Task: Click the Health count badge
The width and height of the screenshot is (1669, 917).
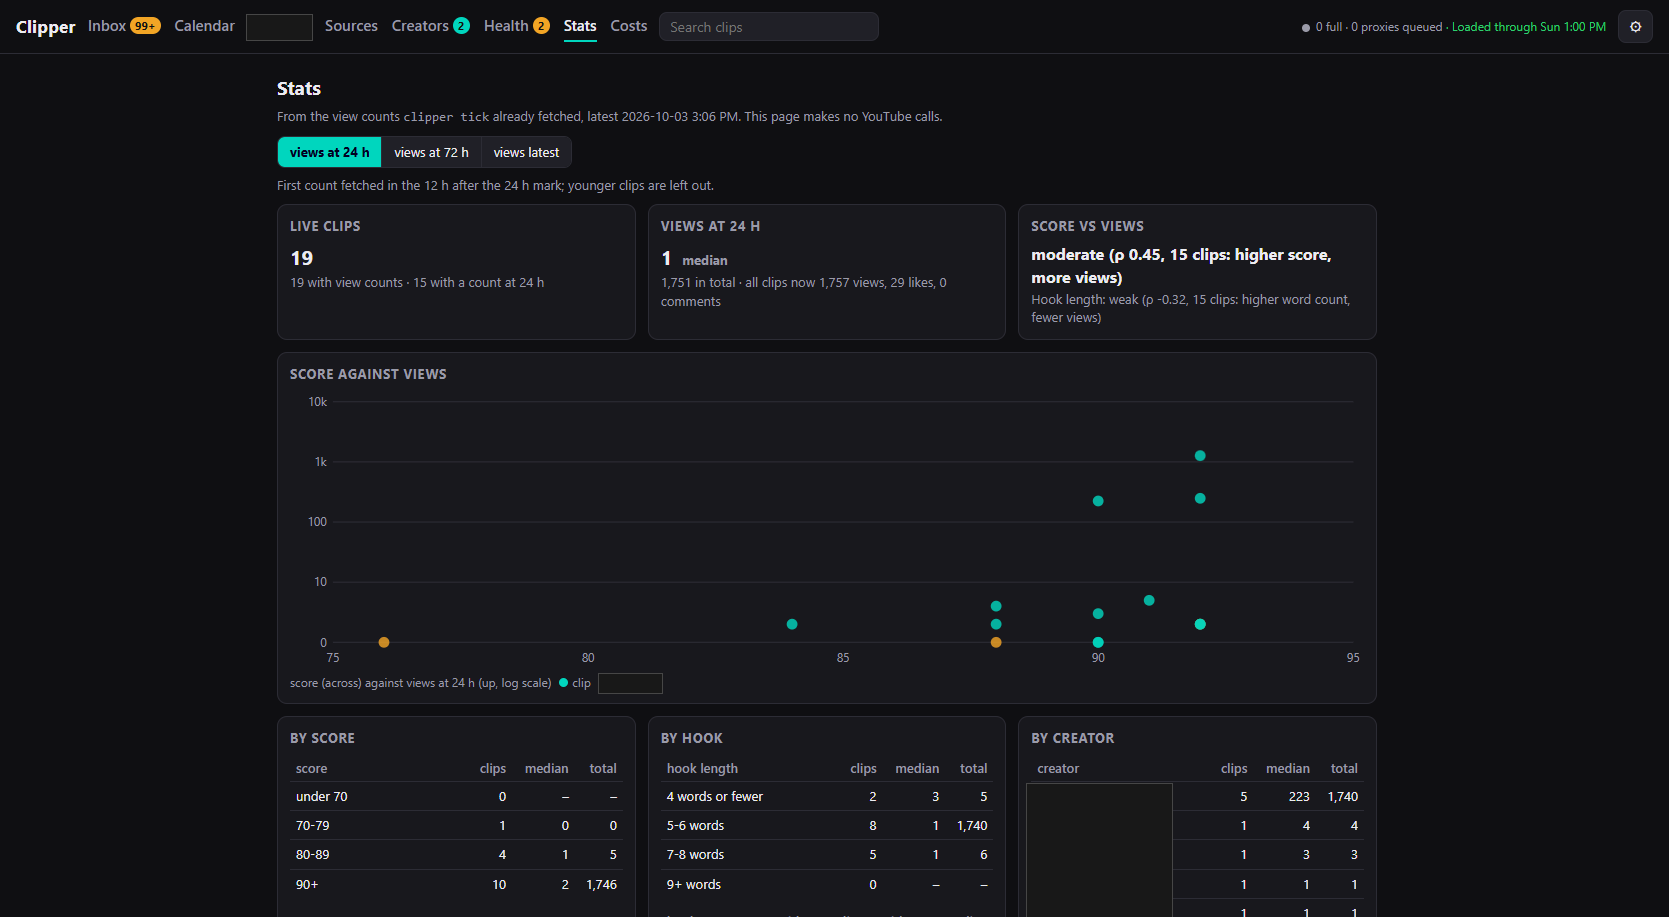Action: (x=541, y=26)
